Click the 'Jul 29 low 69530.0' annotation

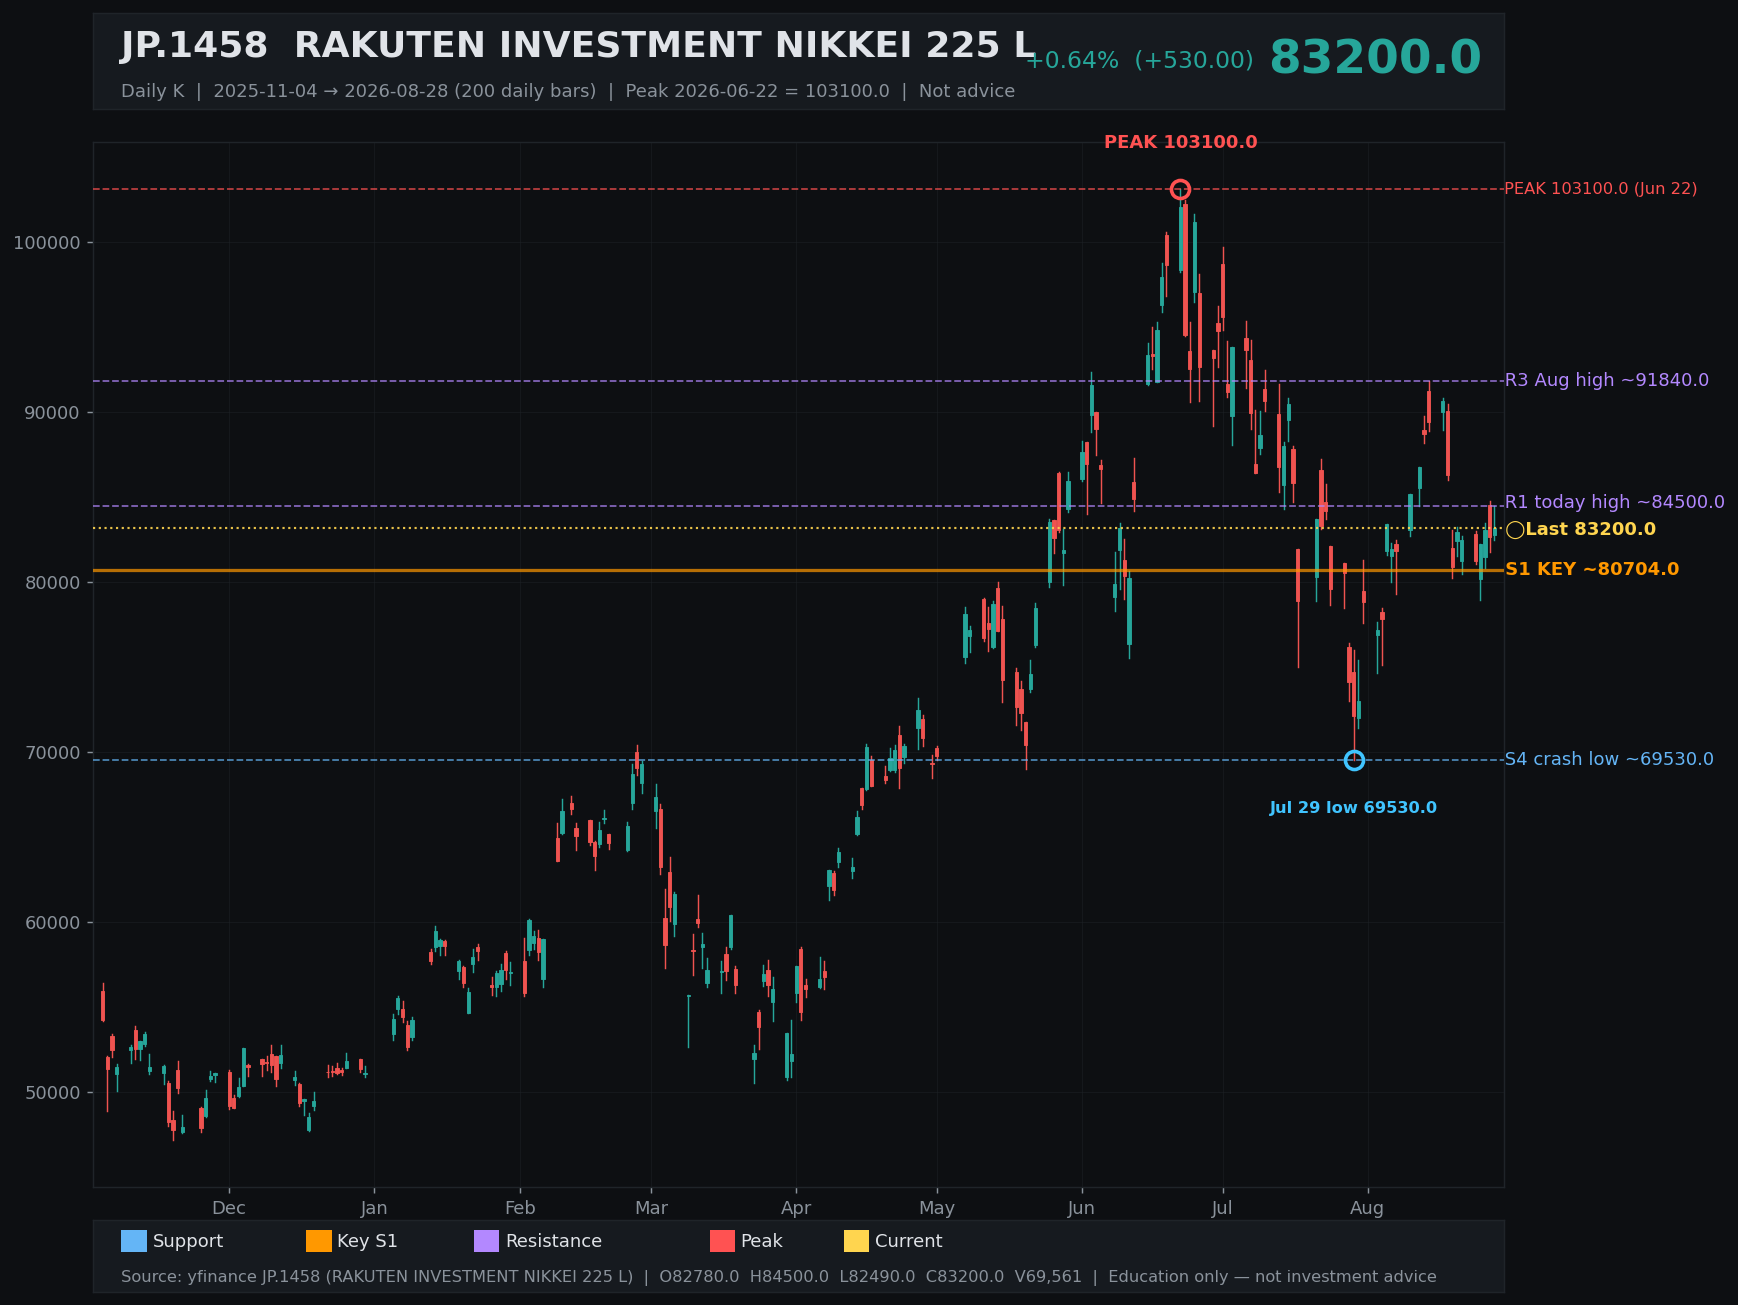click(1353, 808)
